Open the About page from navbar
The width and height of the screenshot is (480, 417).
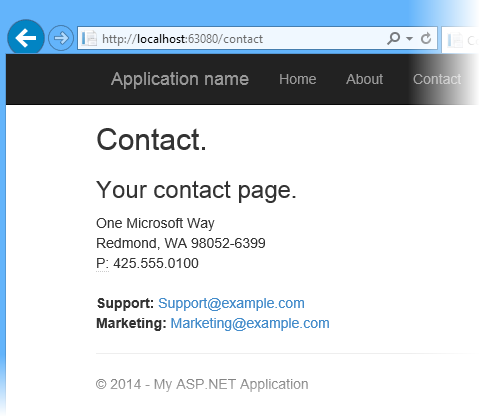click(364, 79)
